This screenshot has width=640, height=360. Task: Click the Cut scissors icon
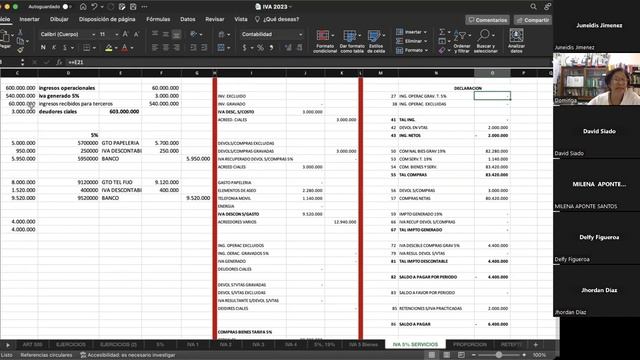[20, 32]
